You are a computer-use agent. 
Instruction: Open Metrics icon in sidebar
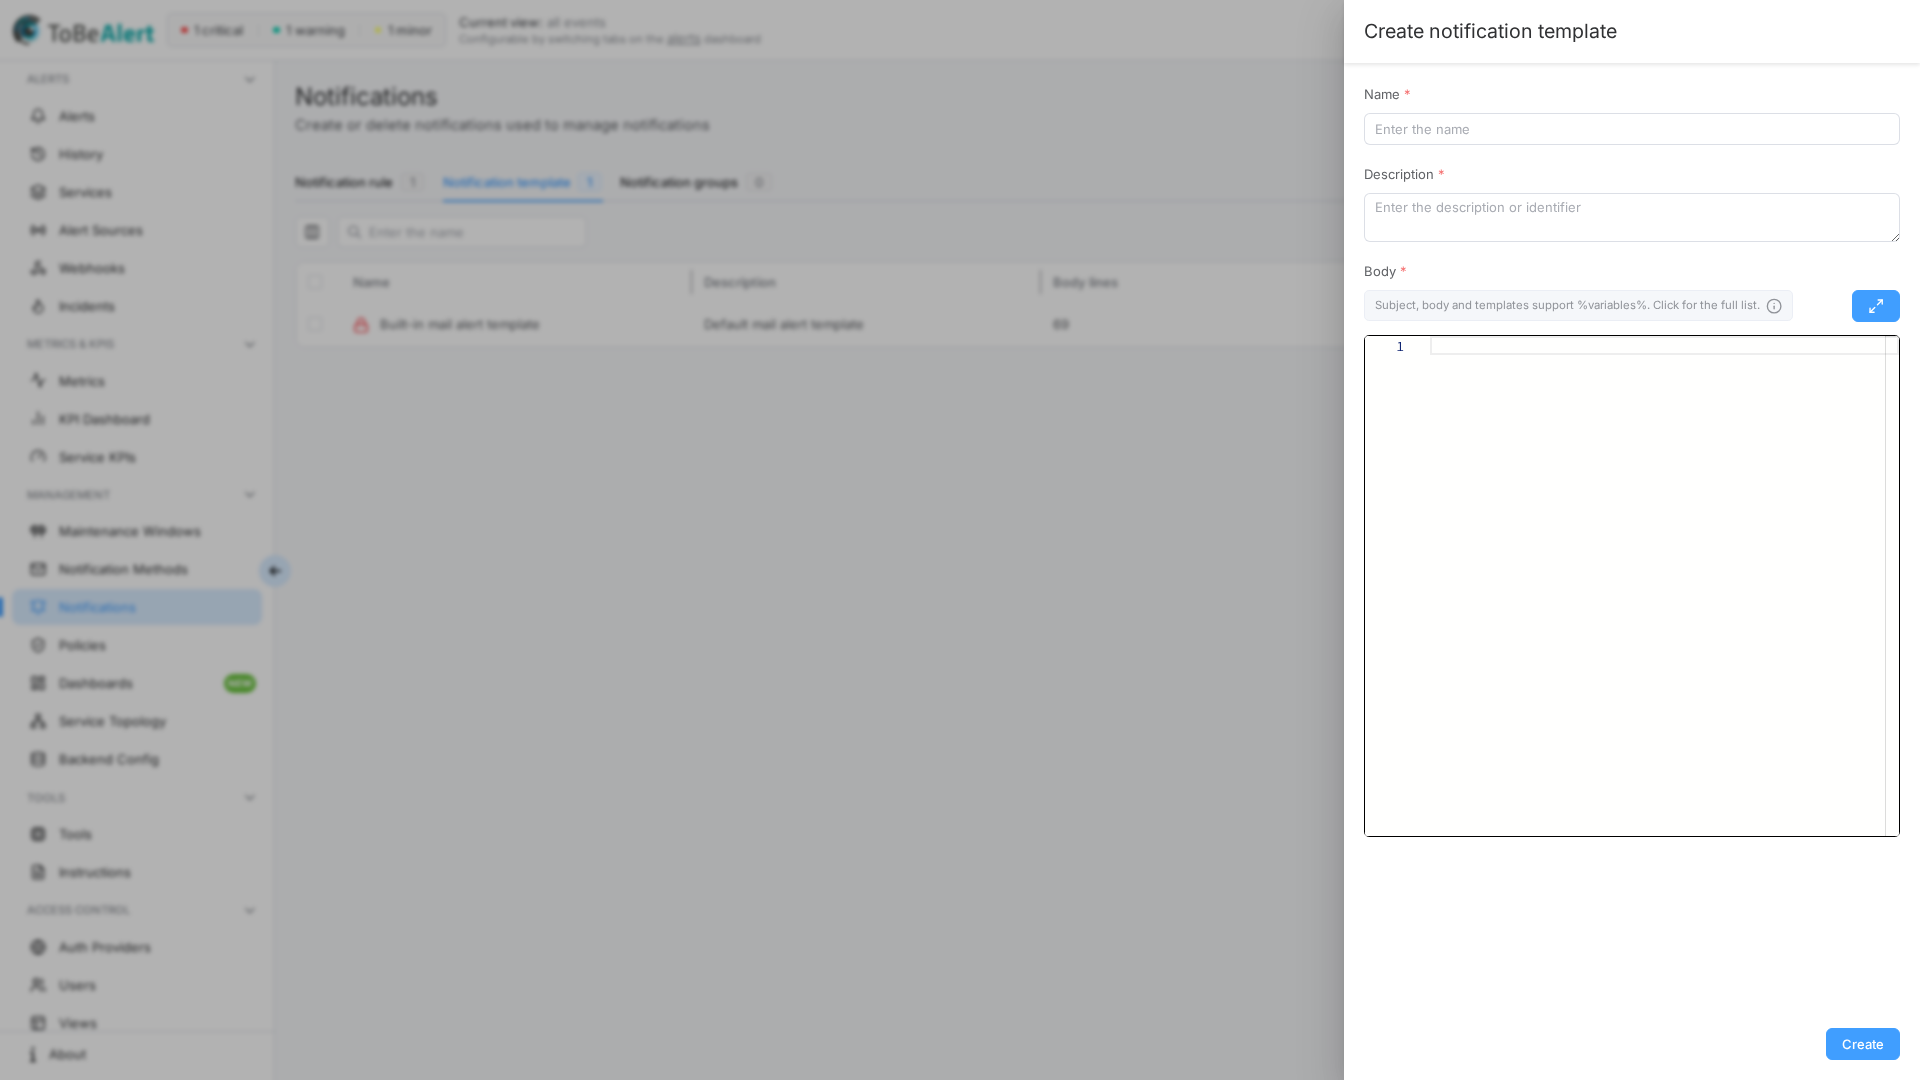point(38,381)
